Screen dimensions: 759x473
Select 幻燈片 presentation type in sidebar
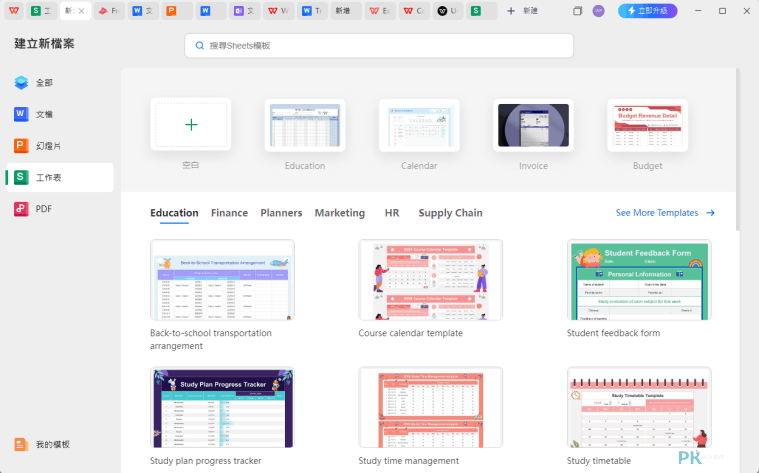(x=60, y=146)
